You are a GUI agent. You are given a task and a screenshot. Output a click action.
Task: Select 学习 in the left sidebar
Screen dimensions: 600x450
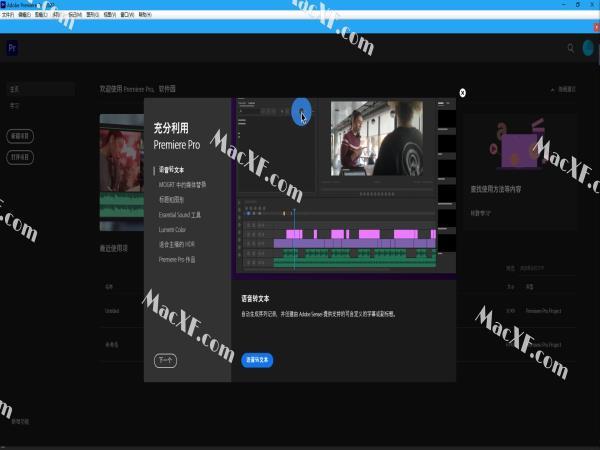point(15,106)
